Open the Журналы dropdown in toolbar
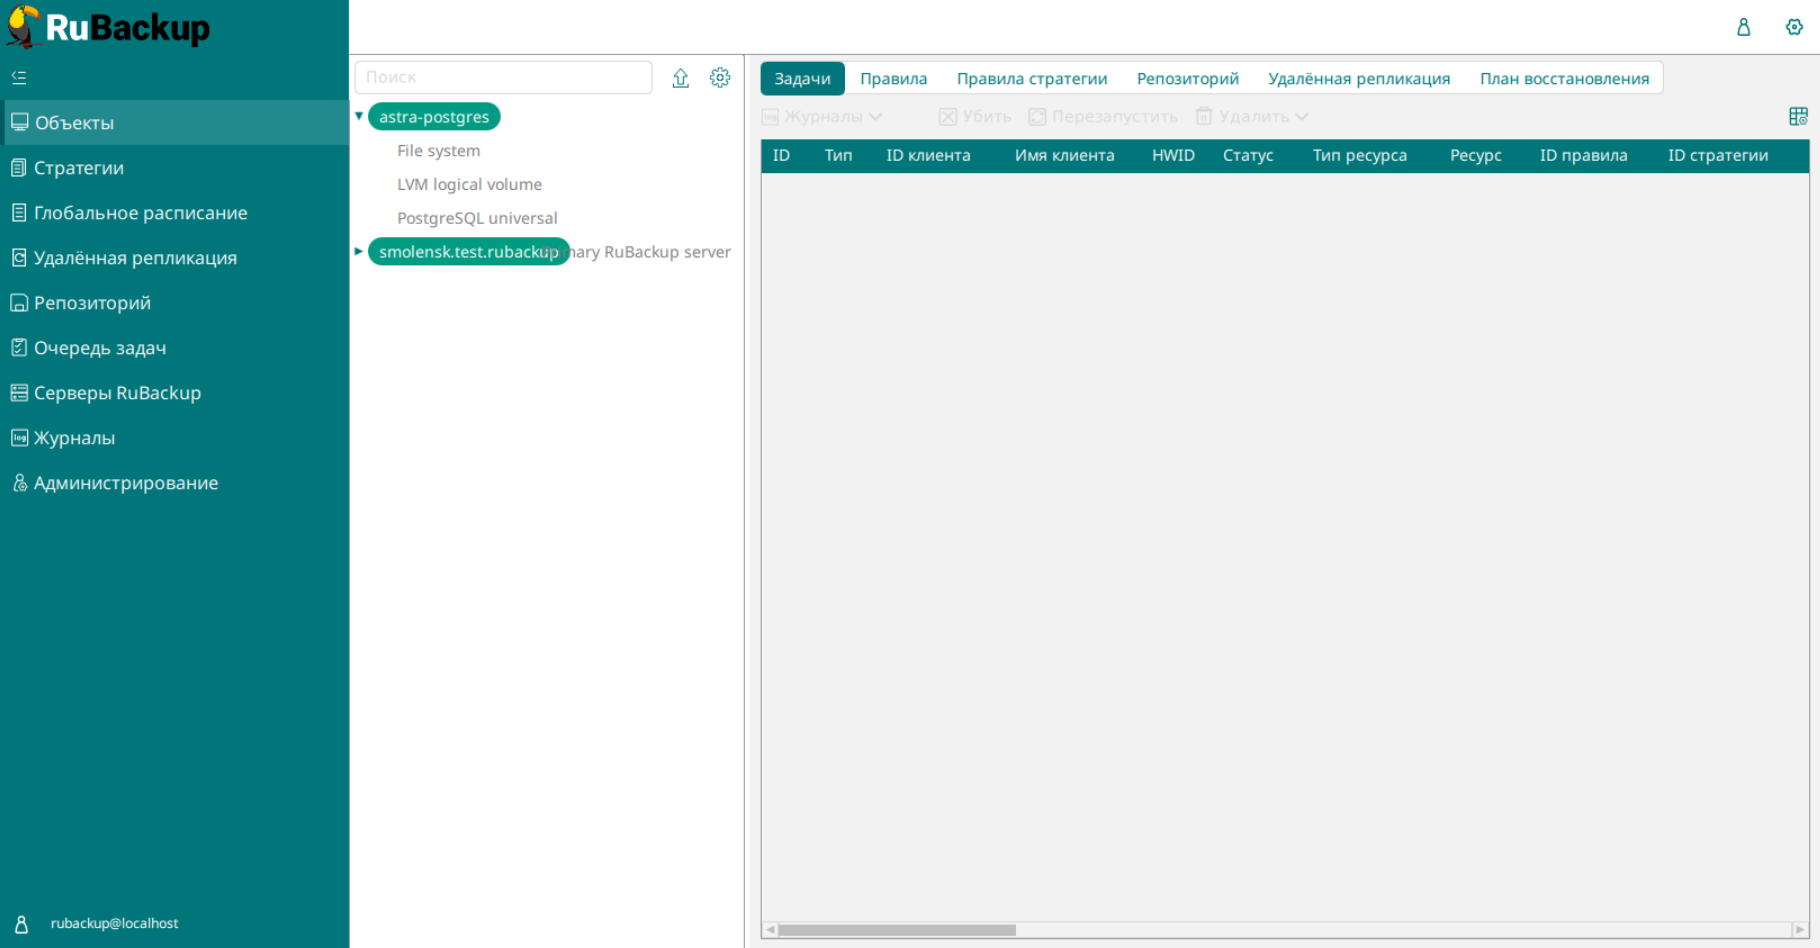The image size is (1820, 948). click(822, 117)
